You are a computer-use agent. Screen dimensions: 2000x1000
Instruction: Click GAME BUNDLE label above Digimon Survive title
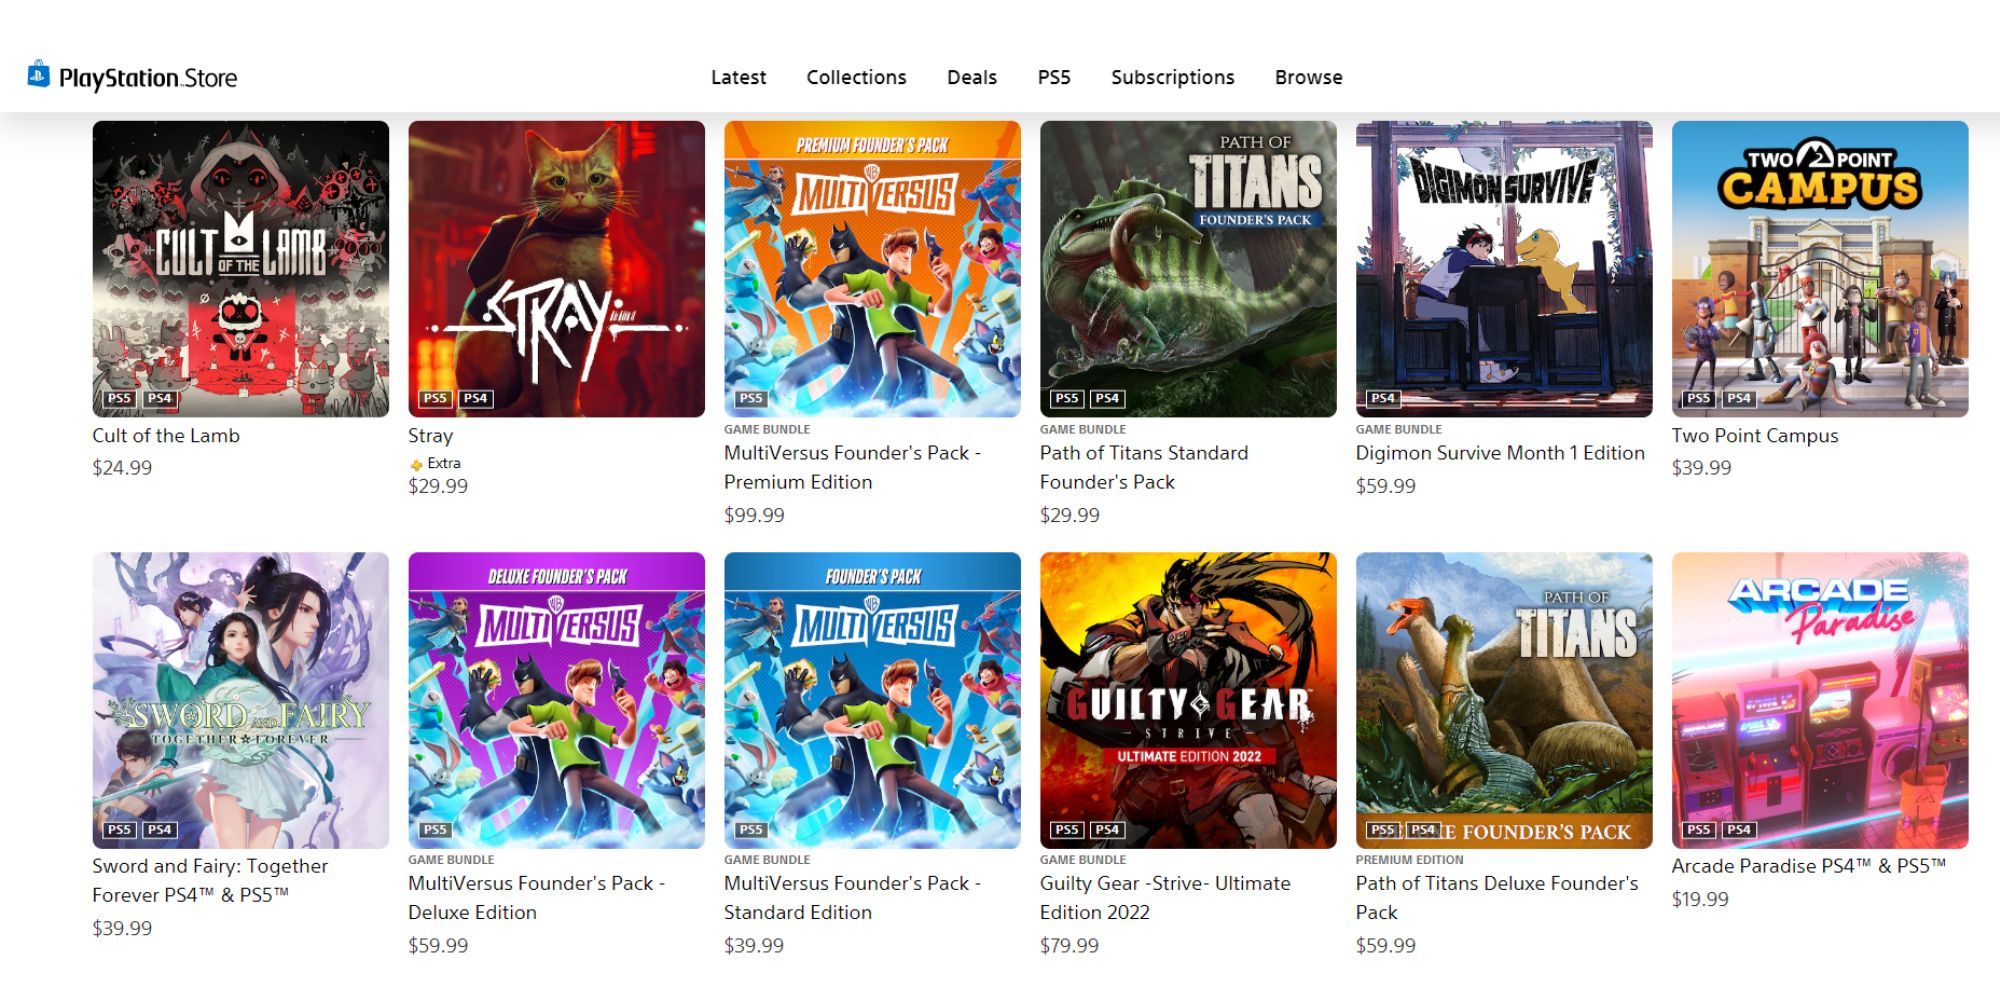pos(1398,429)
